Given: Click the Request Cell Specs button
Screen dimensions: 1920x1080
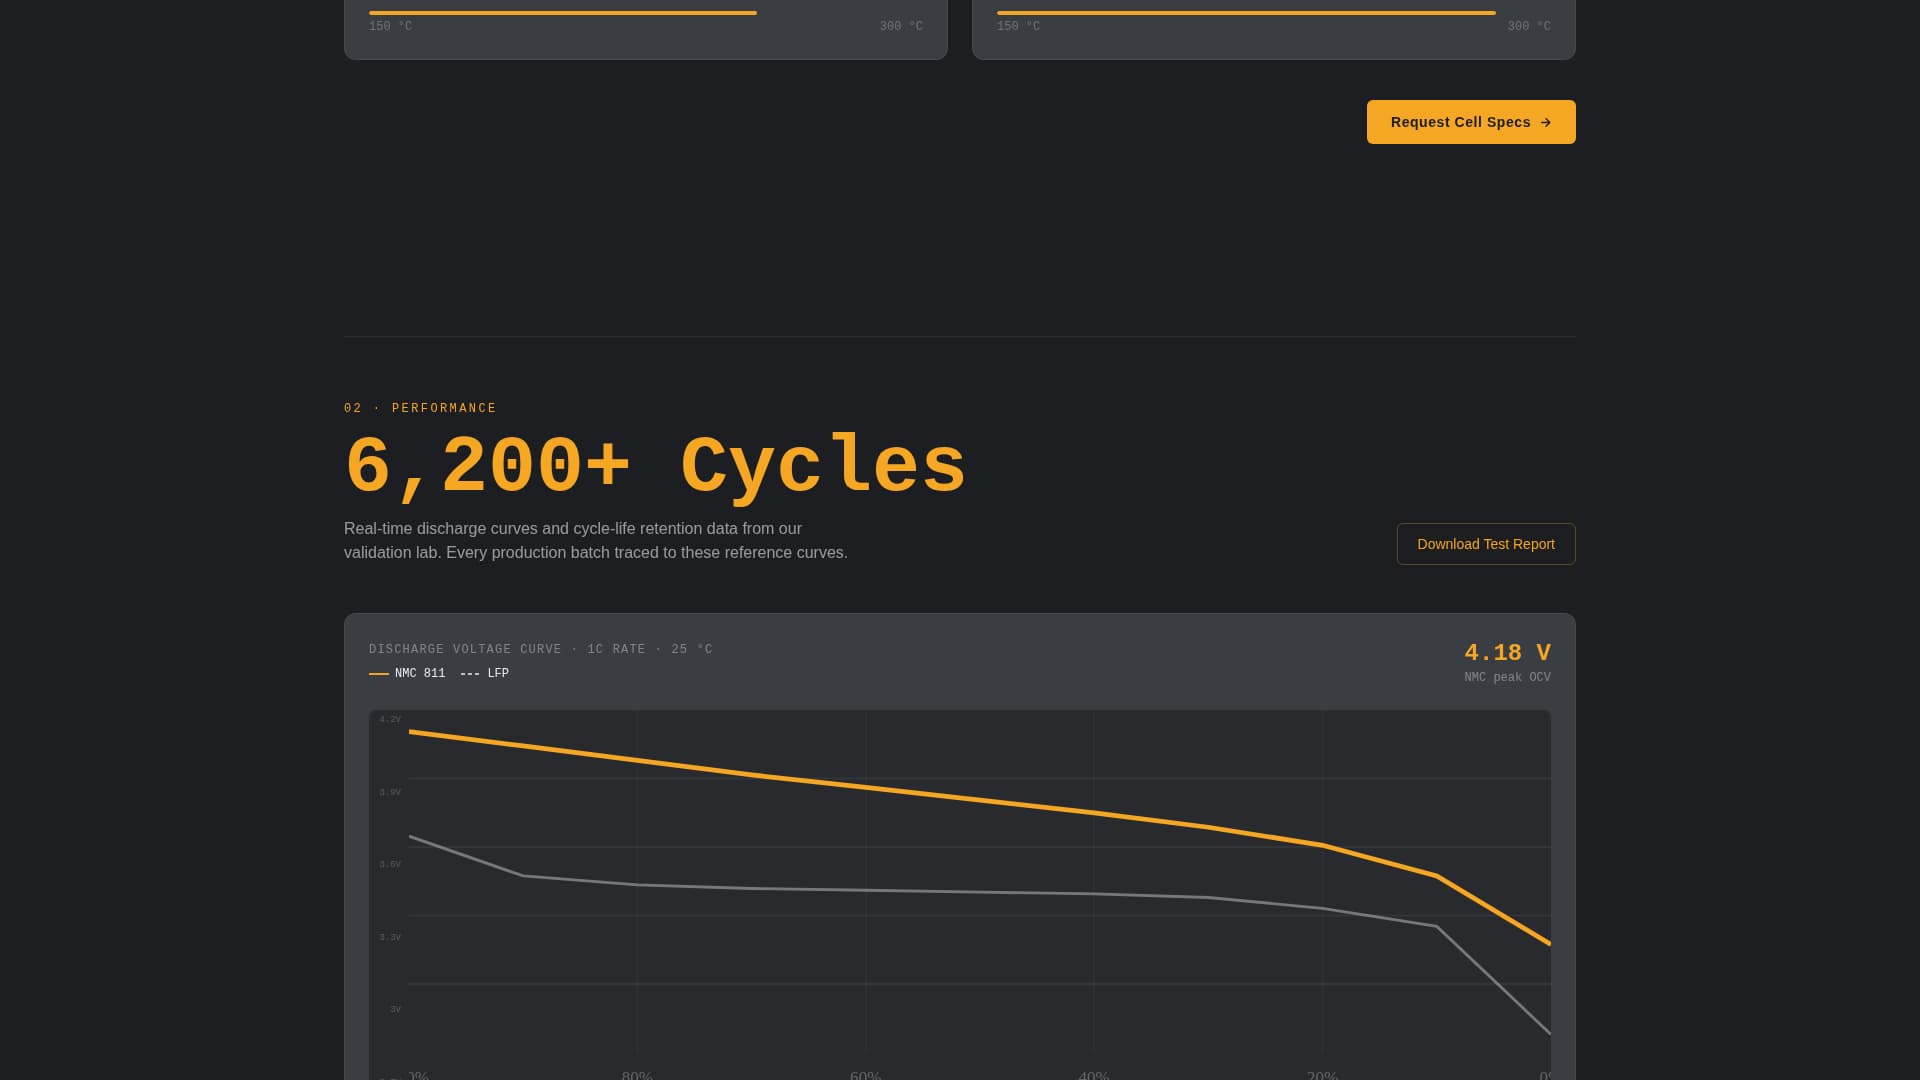Looking at the screenshot, I should pyautogui.click(x=1471, y=122).
